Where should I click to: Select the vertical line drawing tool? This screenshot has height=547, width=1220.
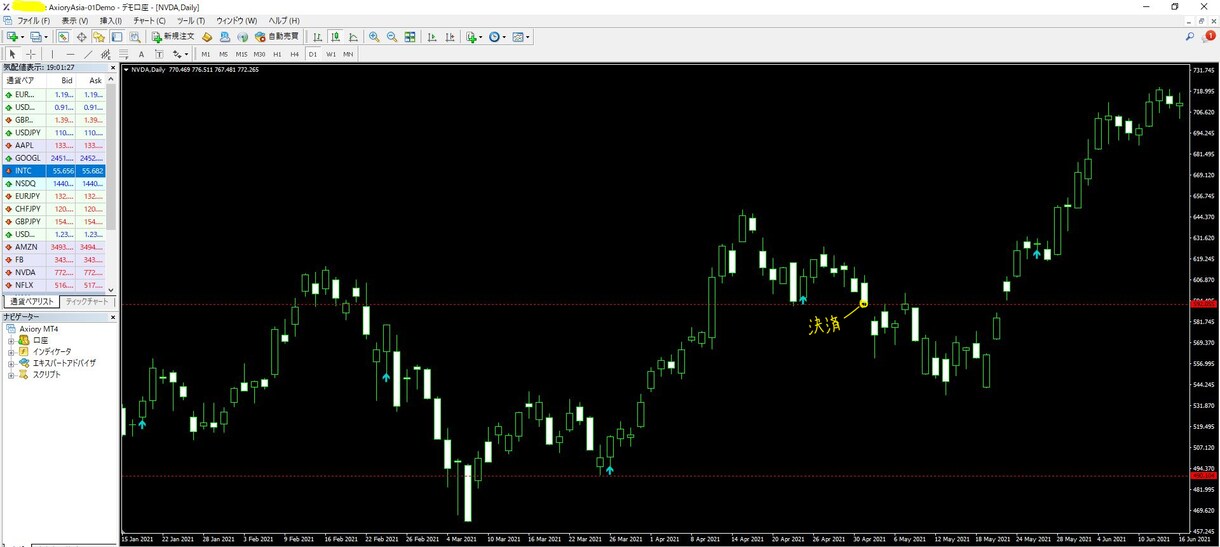coord(53,54)
